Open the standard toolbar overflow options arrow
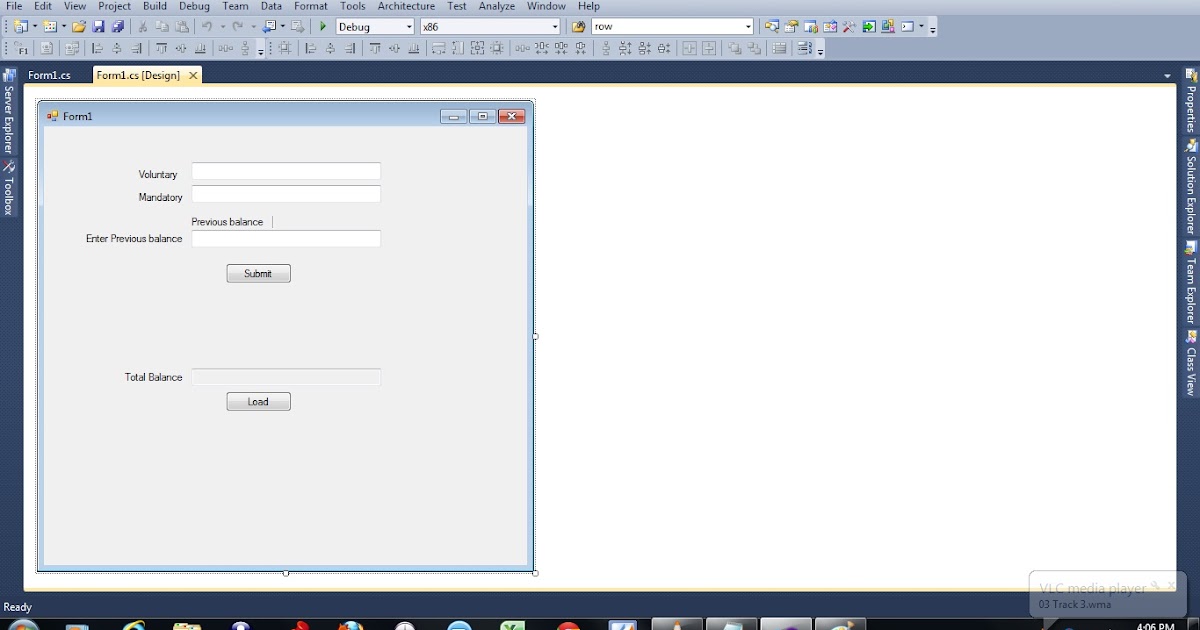Screen dimensions: 1200x630 coord(933,28)
